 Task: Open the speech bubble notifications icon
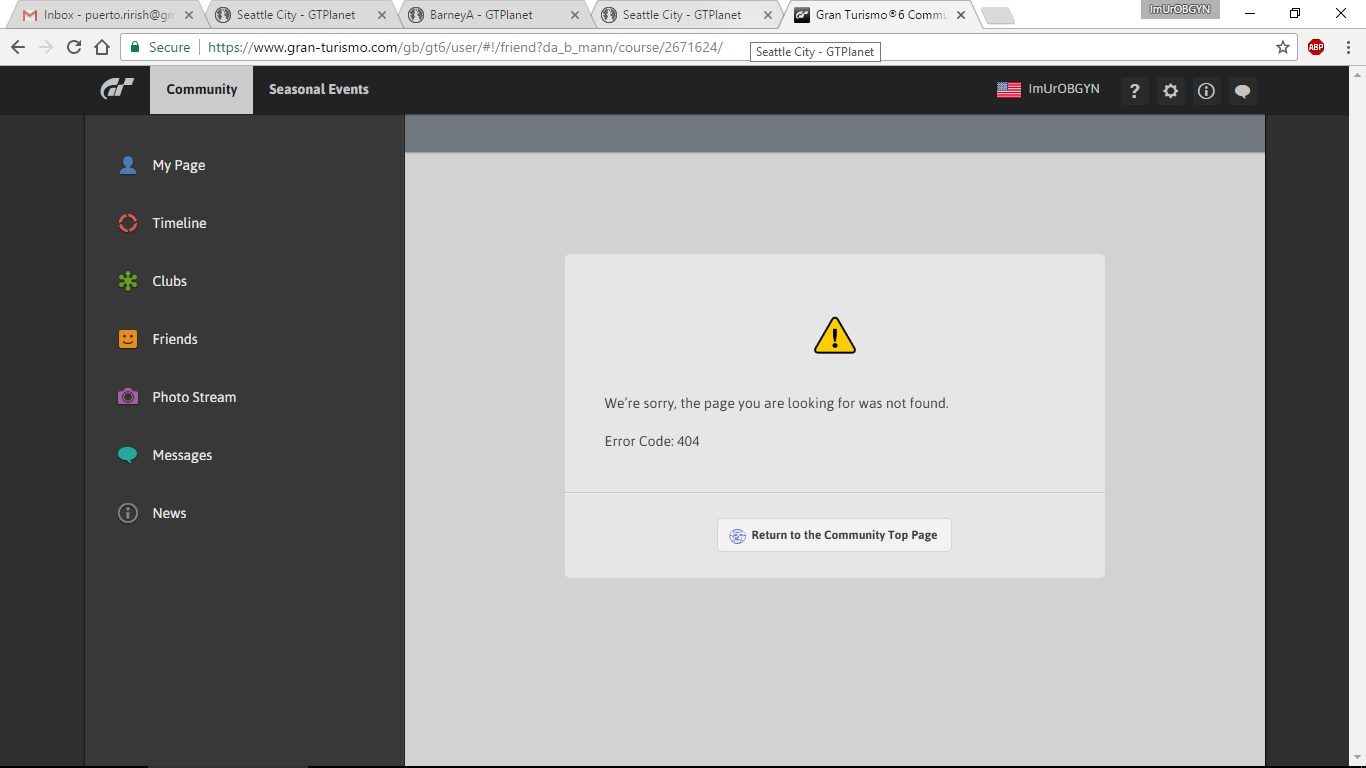point(1242,91)
